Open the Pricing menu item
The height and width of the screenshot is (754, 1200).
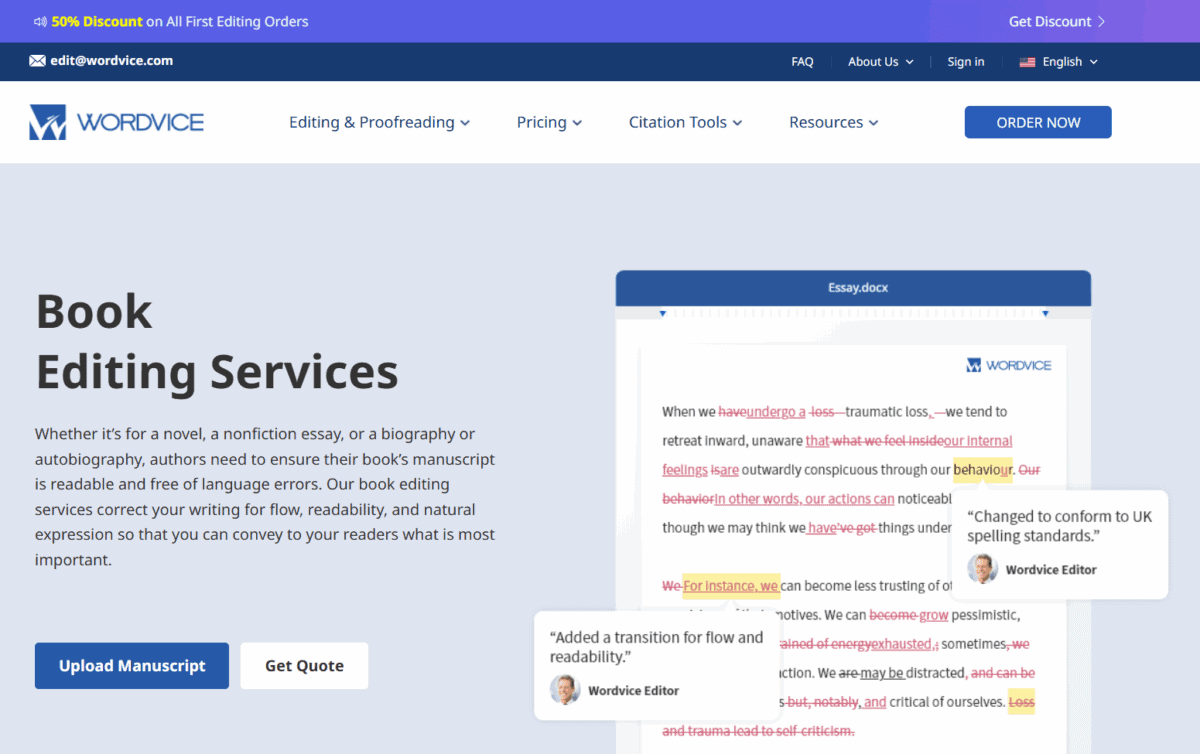pyautogui.click(x=548, y=122)
